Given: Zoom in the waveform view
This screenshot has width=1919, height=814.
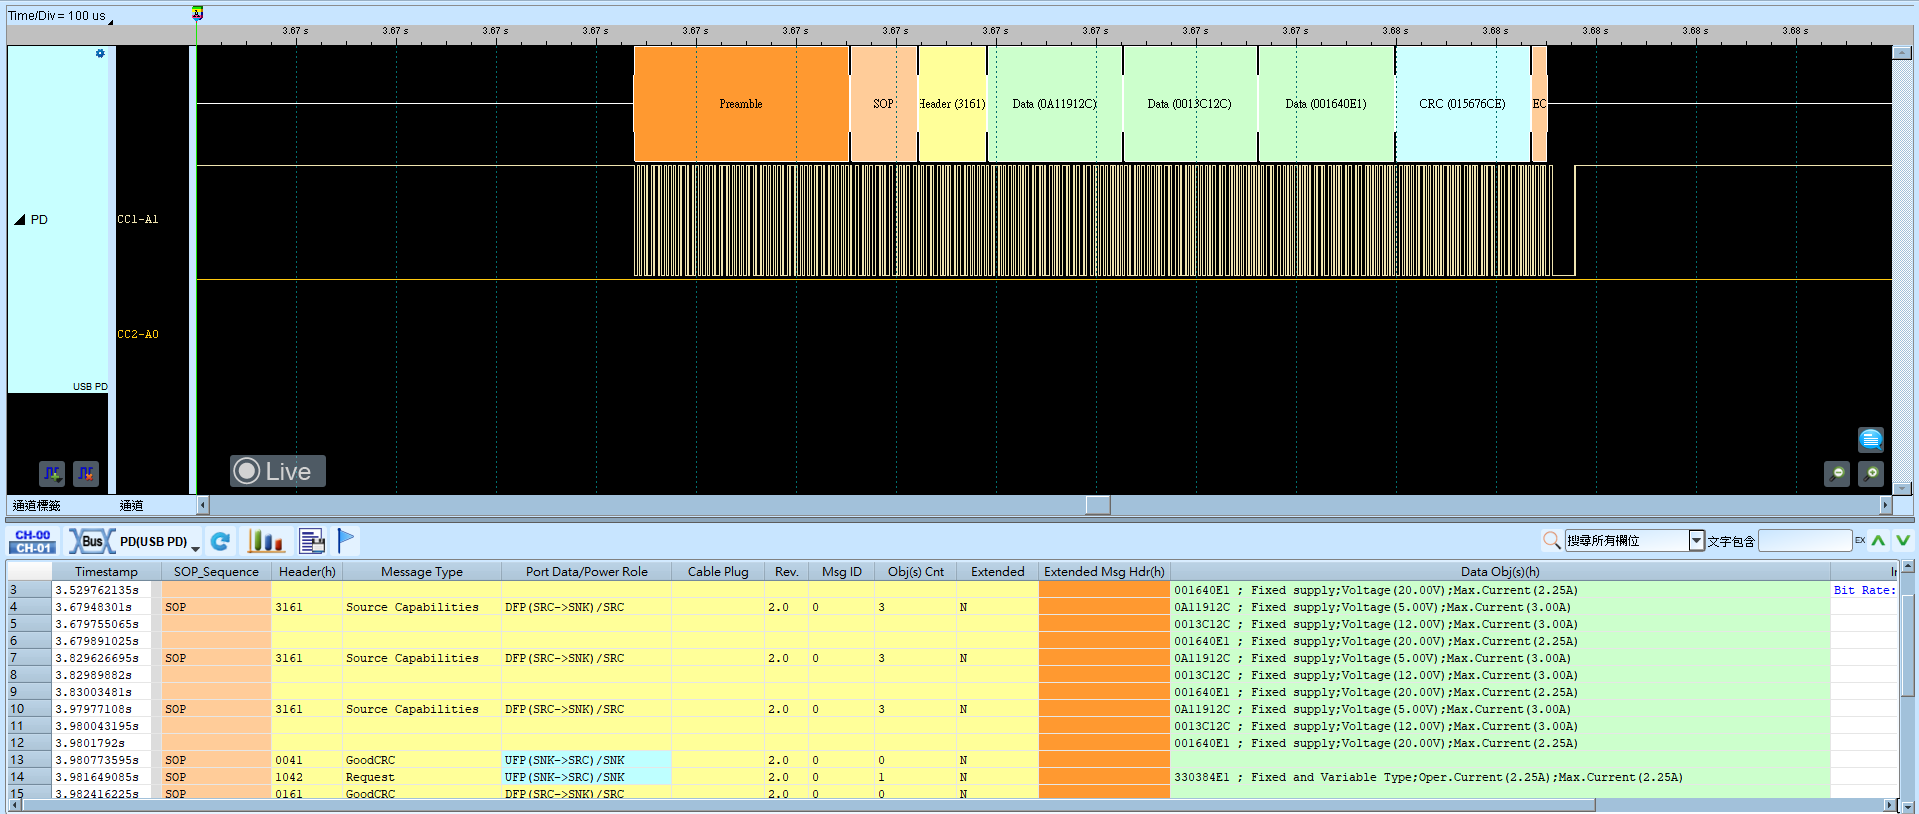Looking at the screenshot, I should pos(1871,473).
